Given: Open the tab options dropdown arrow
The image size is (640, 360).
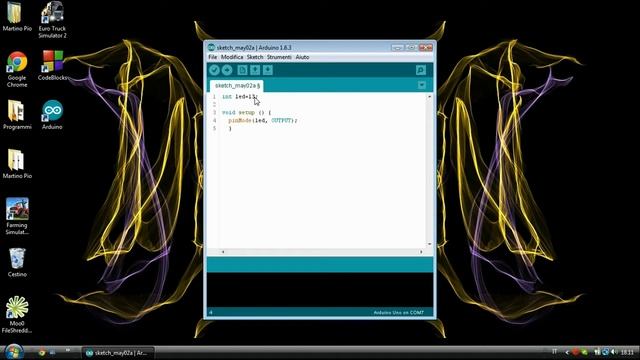Looking at the screenshot, I should click(422, 85).
